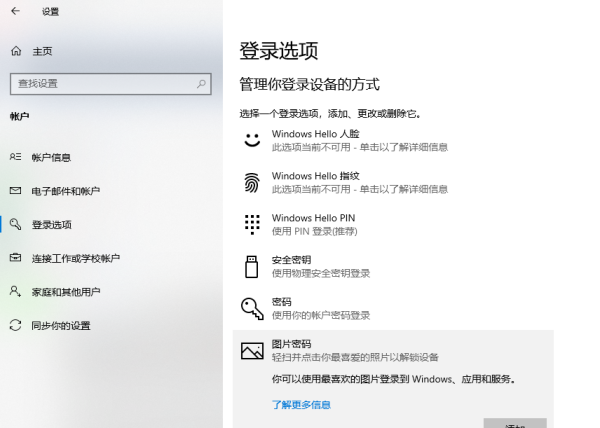Expand the 安全密钥 option
The image size is (600, 428).
click(393, 267)
